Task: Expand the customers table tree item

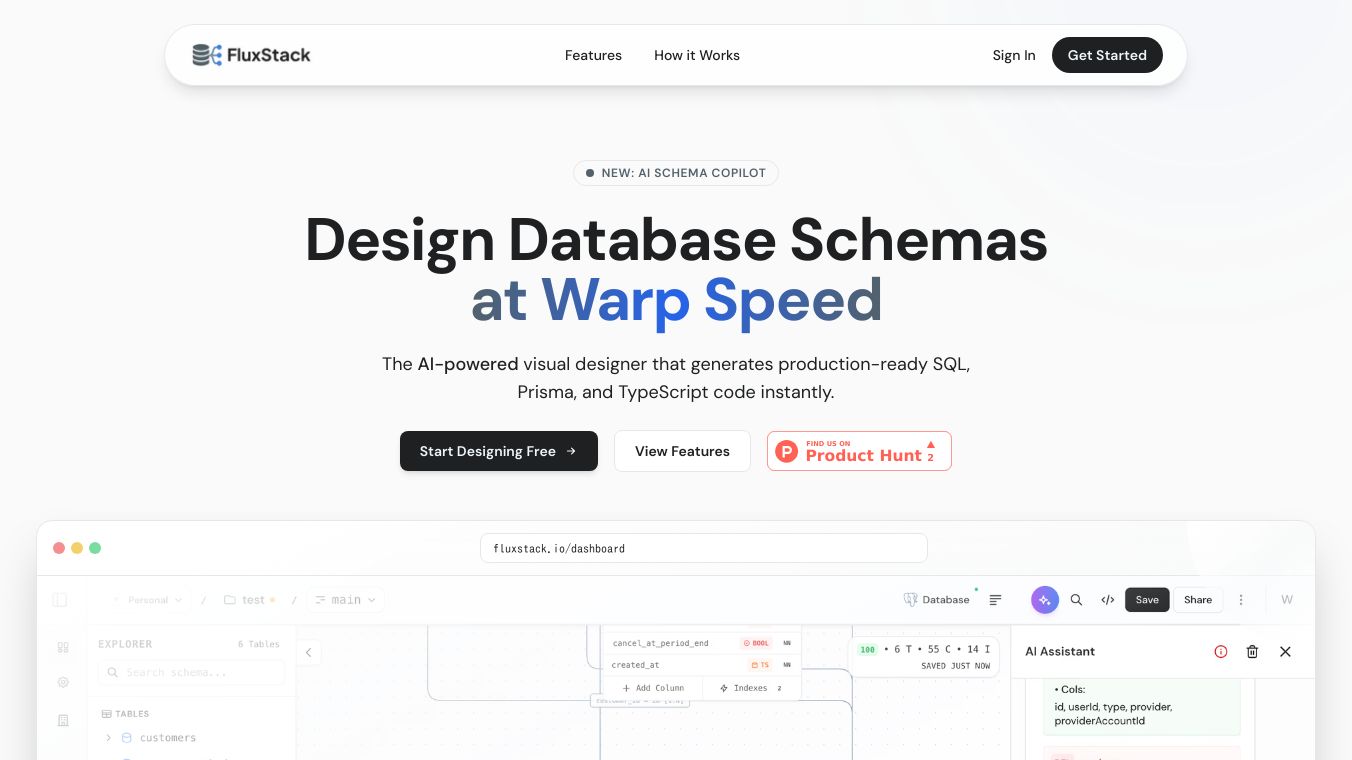Action: coord(109,738)
